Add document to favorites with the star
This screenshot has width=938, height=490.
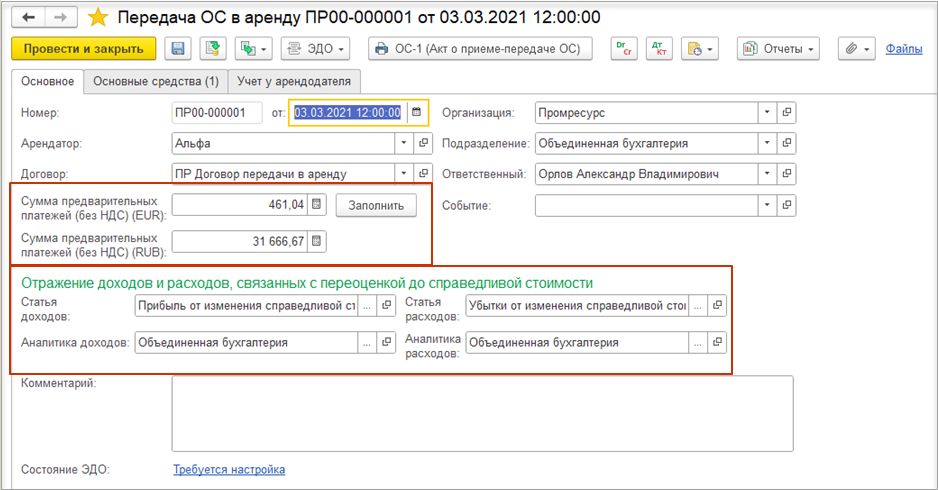98,17
